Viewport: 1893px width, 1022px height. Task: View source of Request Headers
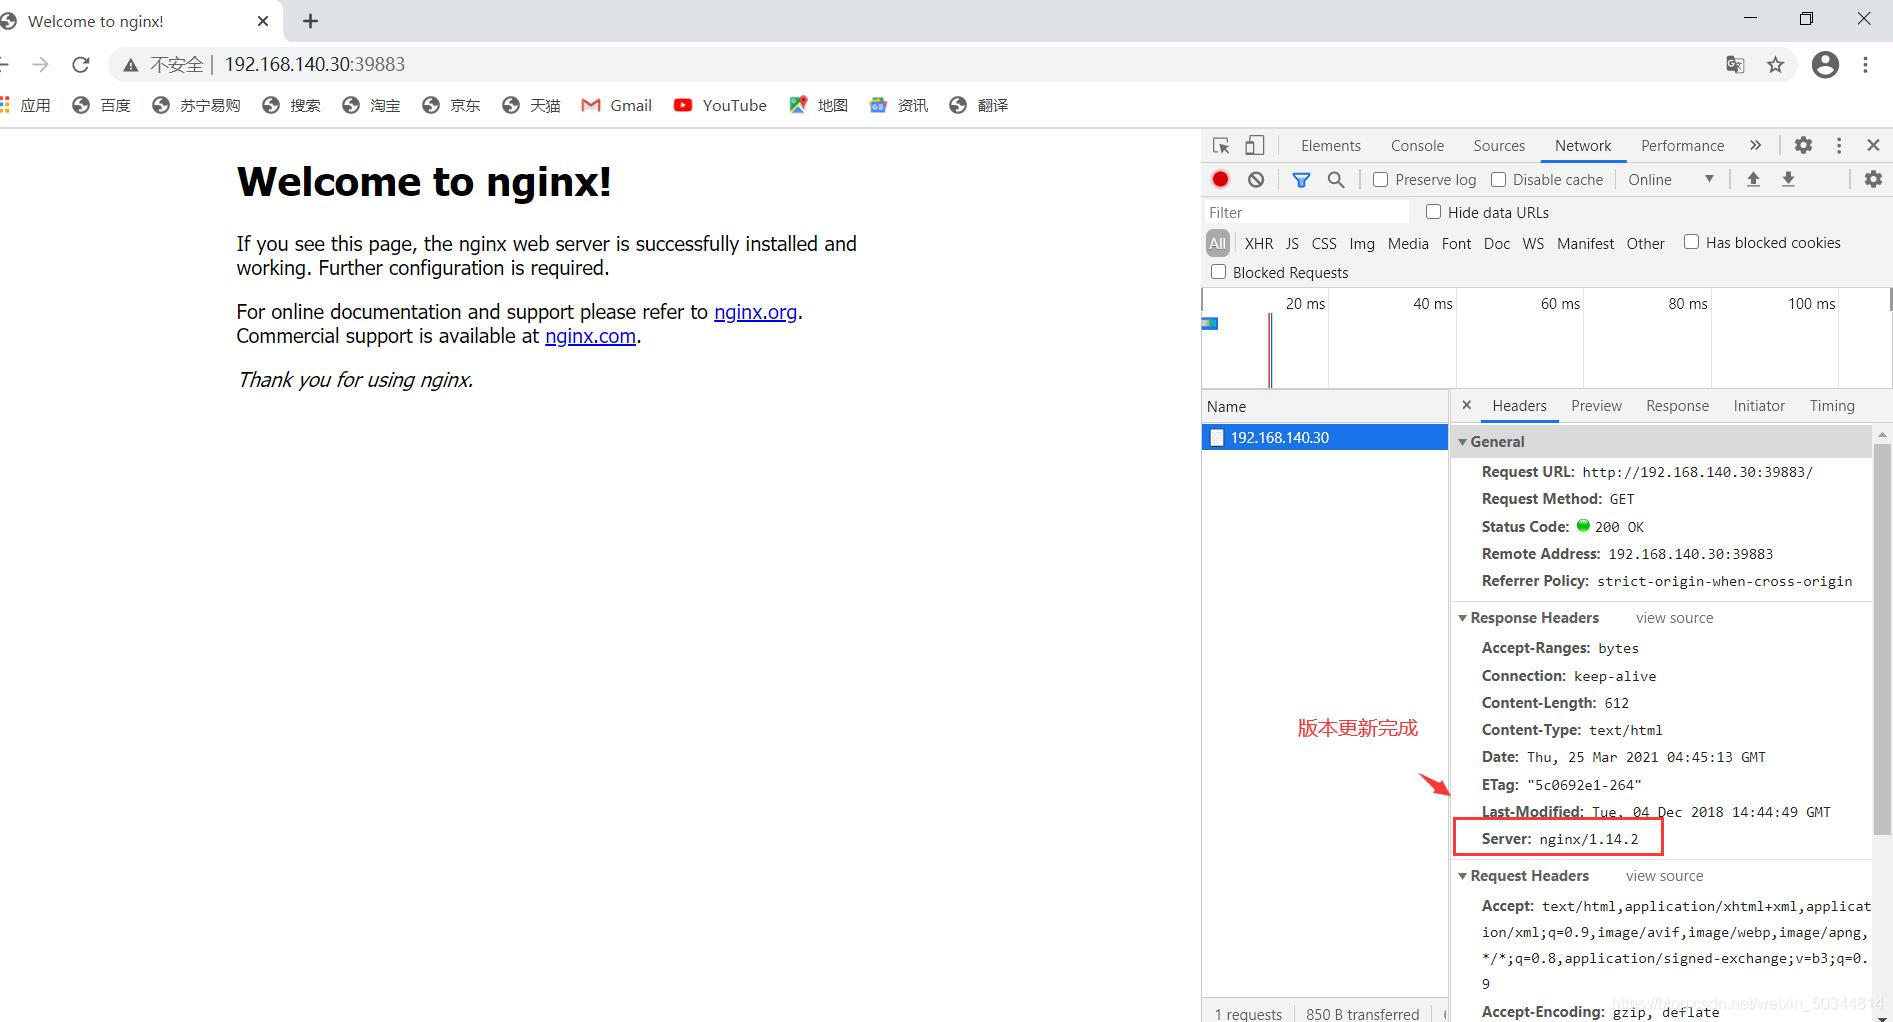coord(1664,876)
